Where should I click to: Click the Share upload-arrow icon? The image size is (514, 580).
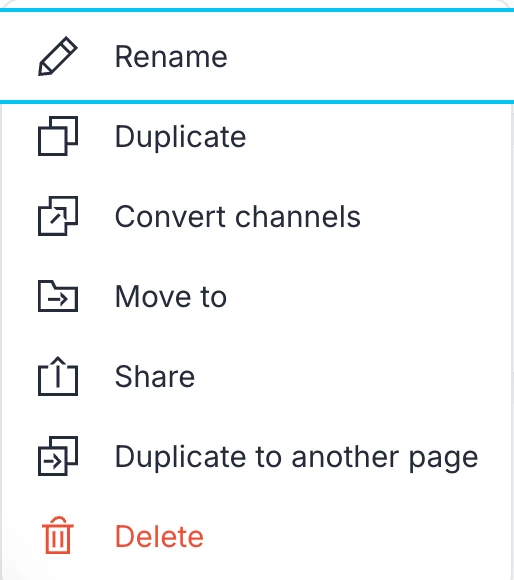58,376
